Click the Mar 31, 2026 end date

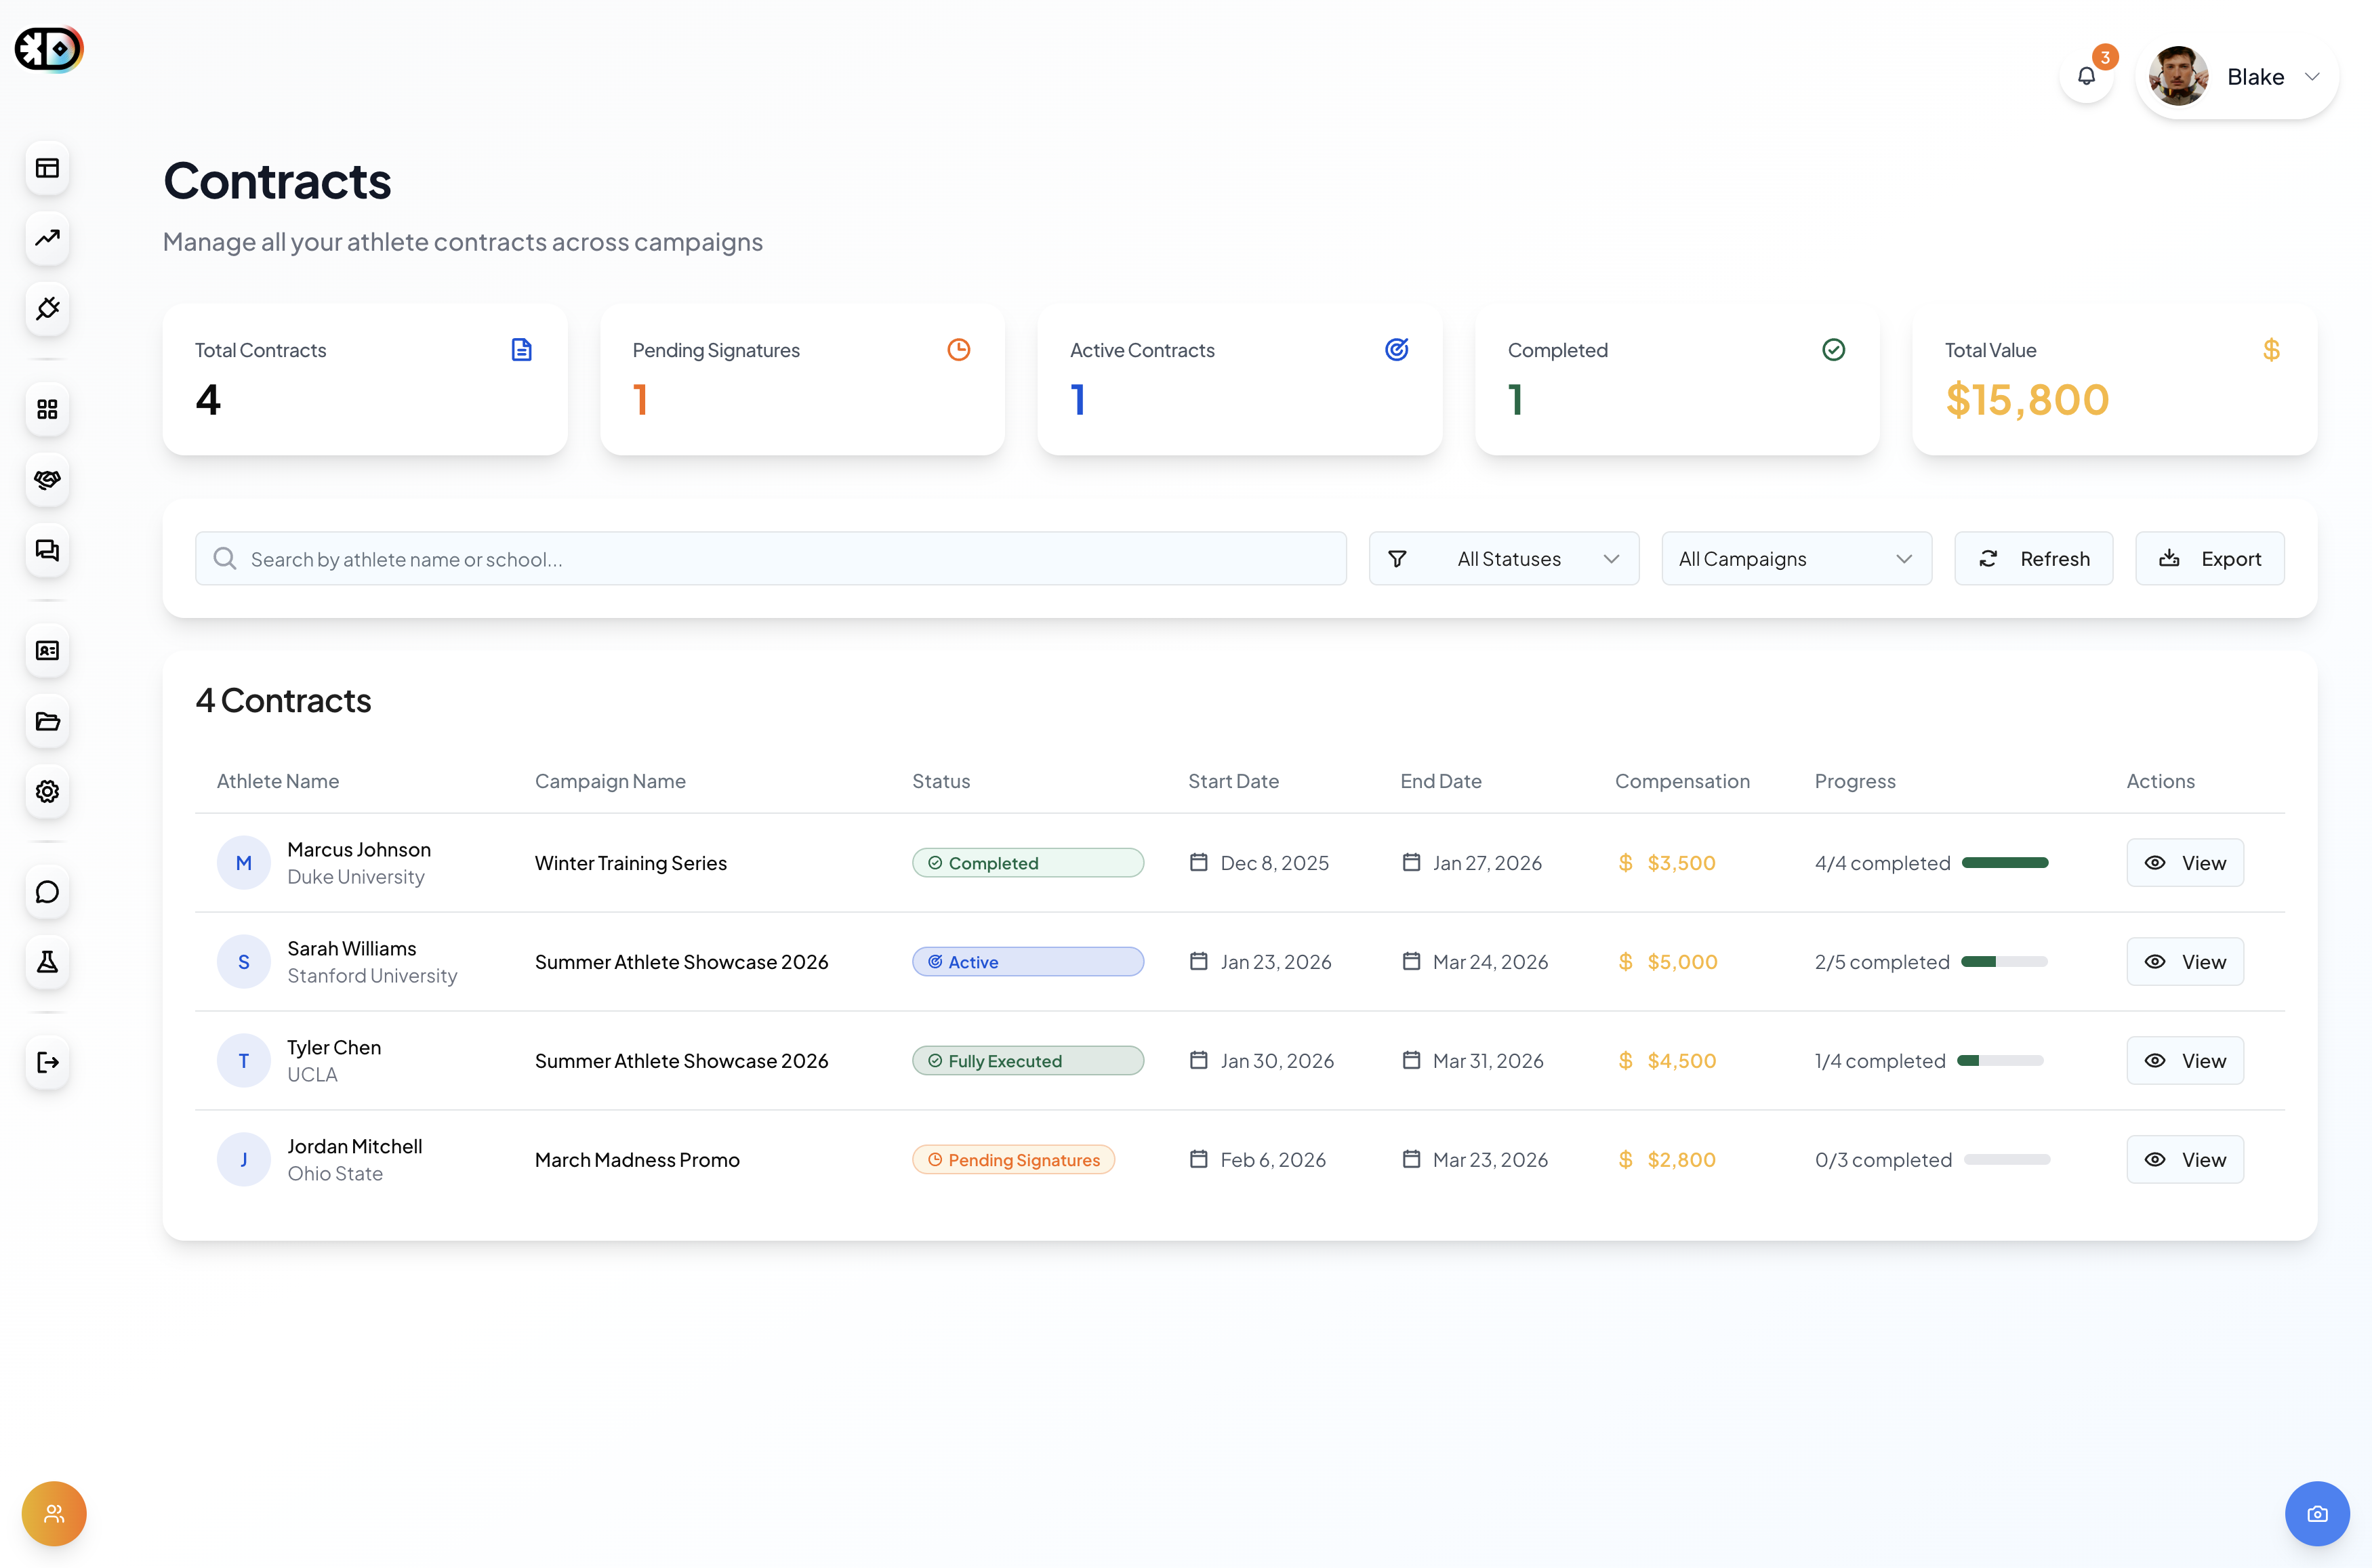[x=1488, y=1061]
